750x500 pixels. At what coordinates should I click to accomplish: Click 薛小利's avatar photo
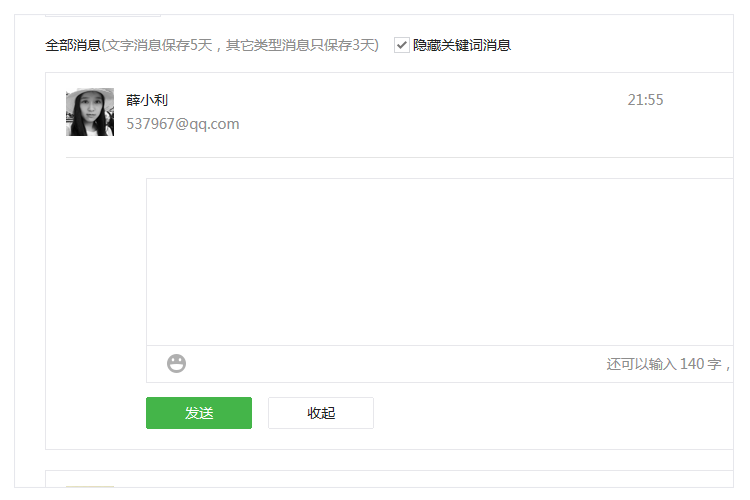[x=90, y=112]
